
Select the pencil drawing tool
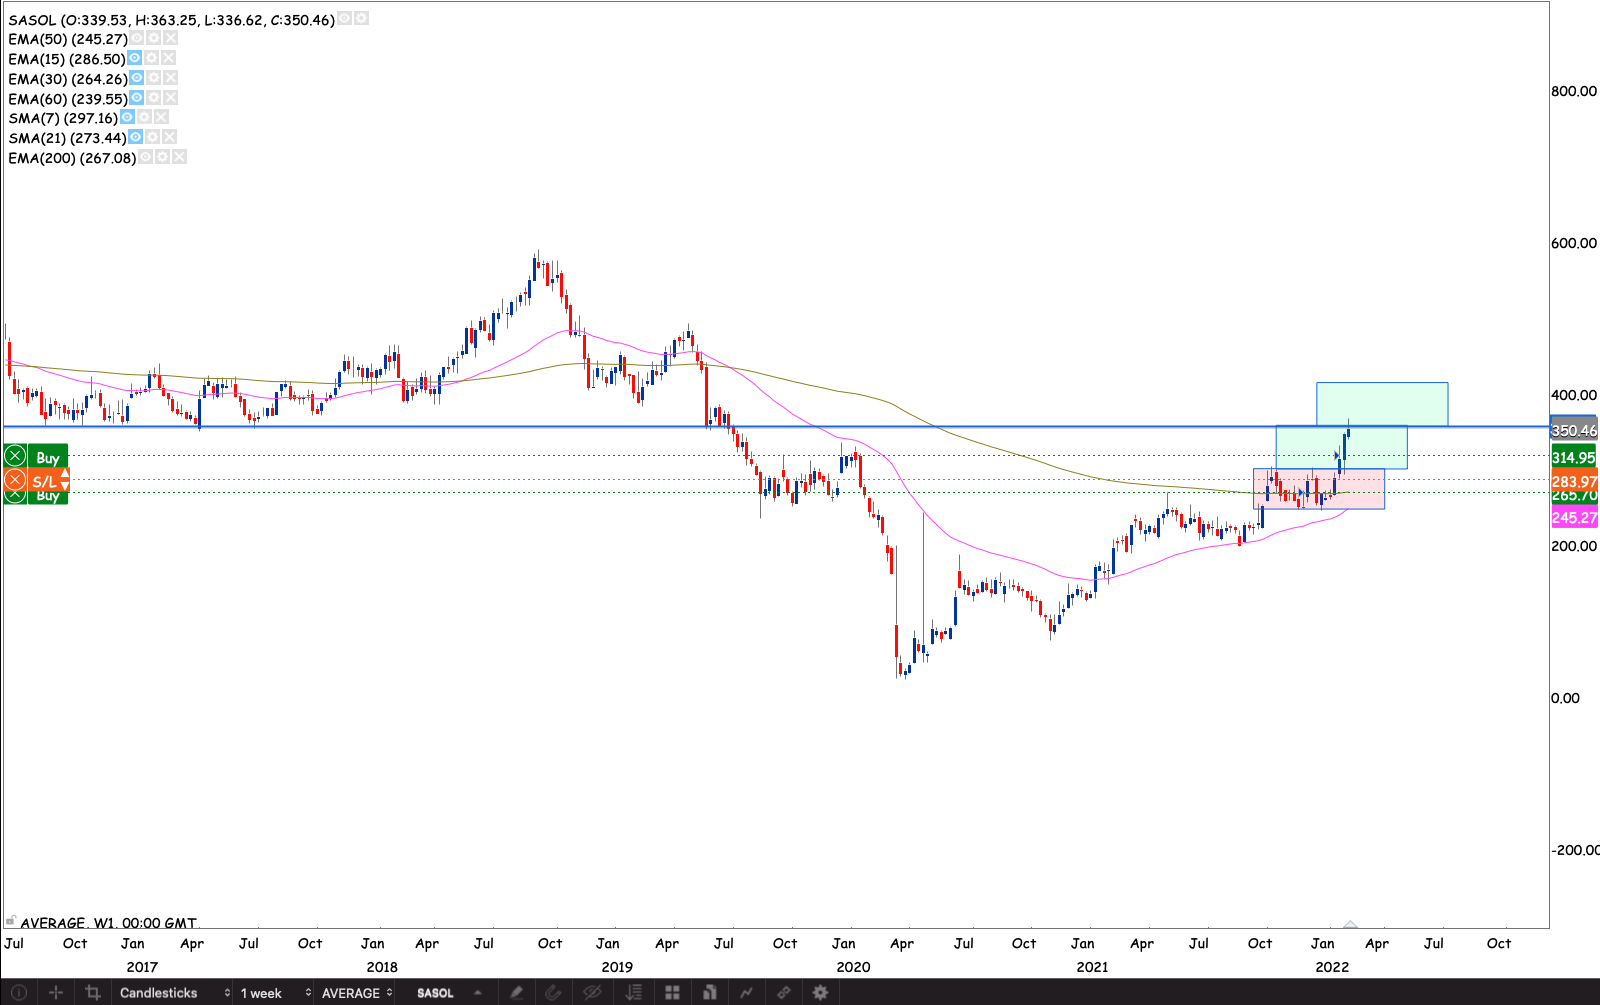pos(516,993)
